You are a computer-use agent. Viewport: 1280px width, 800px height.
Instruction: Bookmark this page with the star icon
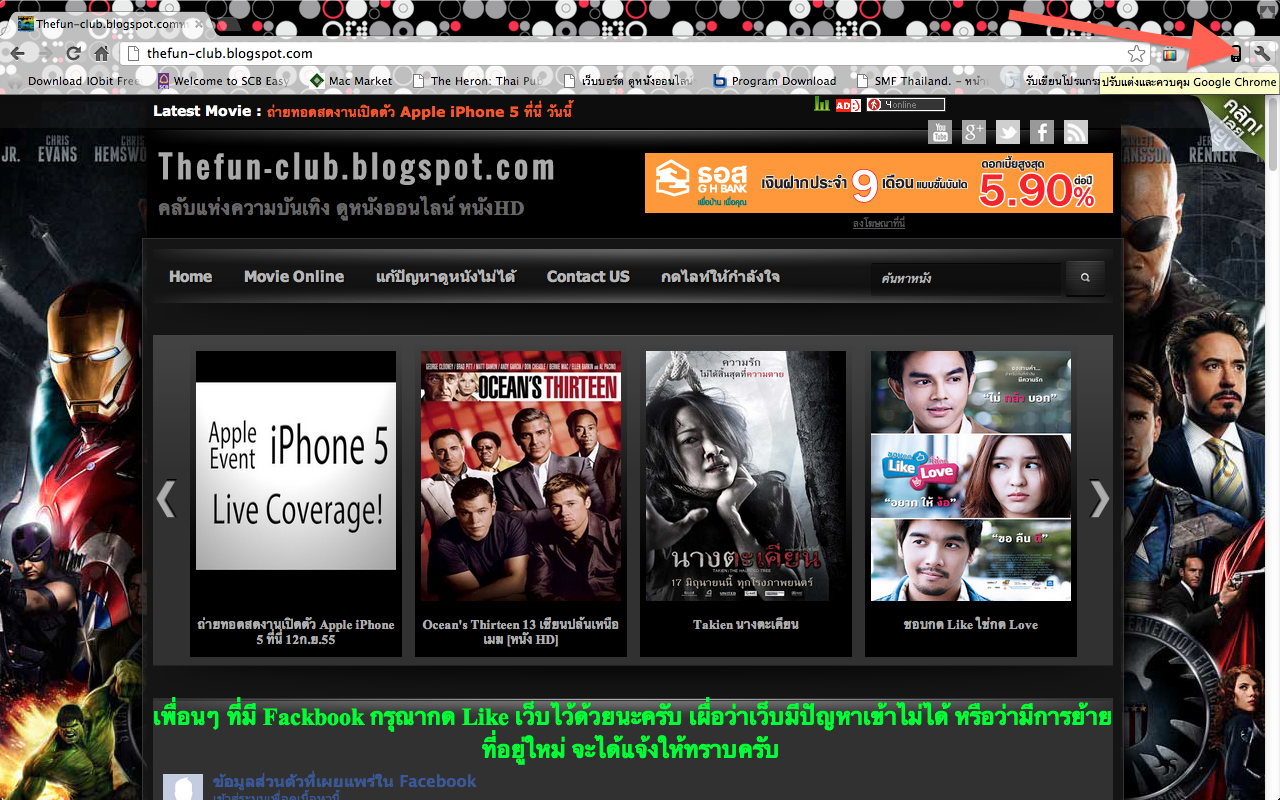click(x=1137, y=54)
